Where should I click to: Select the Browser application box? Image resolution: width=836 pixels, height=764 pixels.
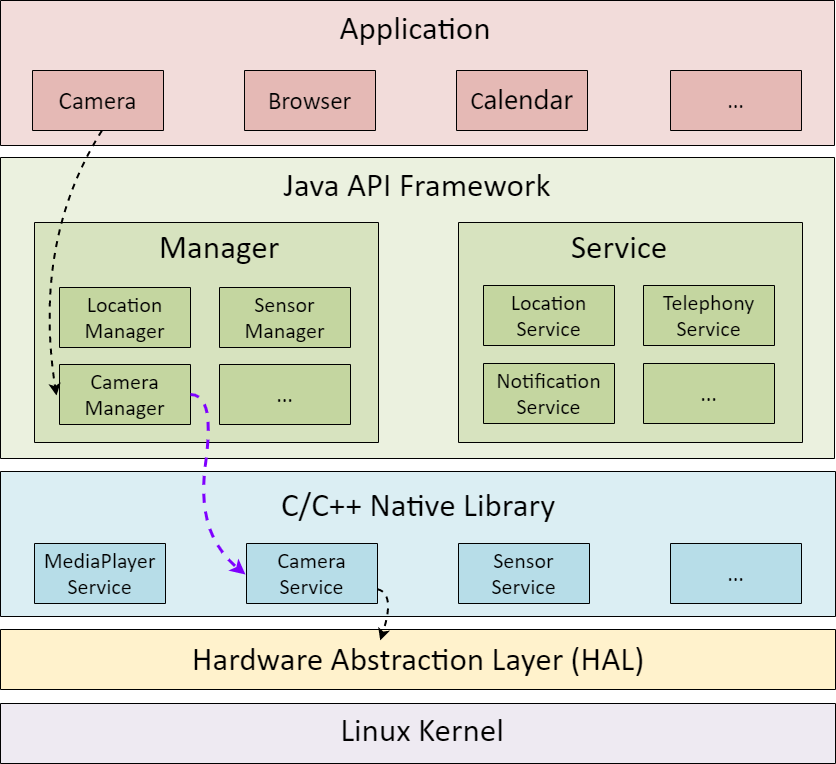310,100
